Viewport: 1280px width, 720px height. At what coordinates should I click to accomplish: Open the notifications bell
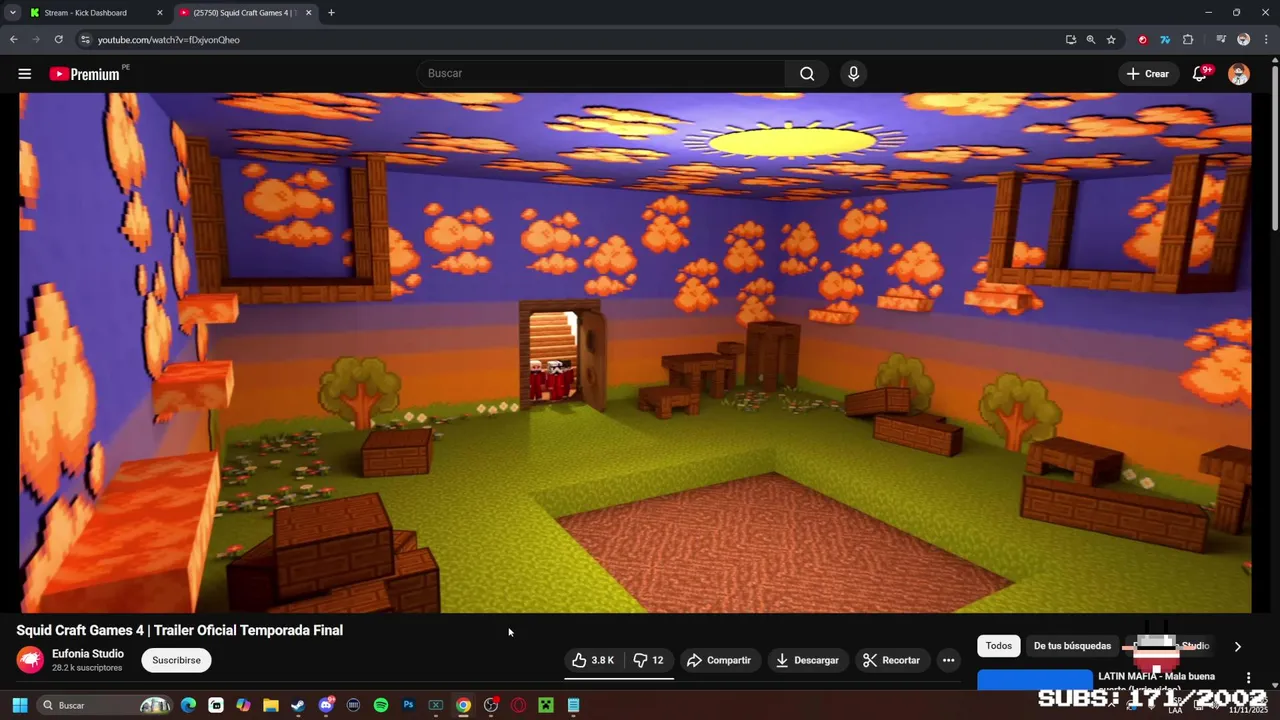(1200, 74)
